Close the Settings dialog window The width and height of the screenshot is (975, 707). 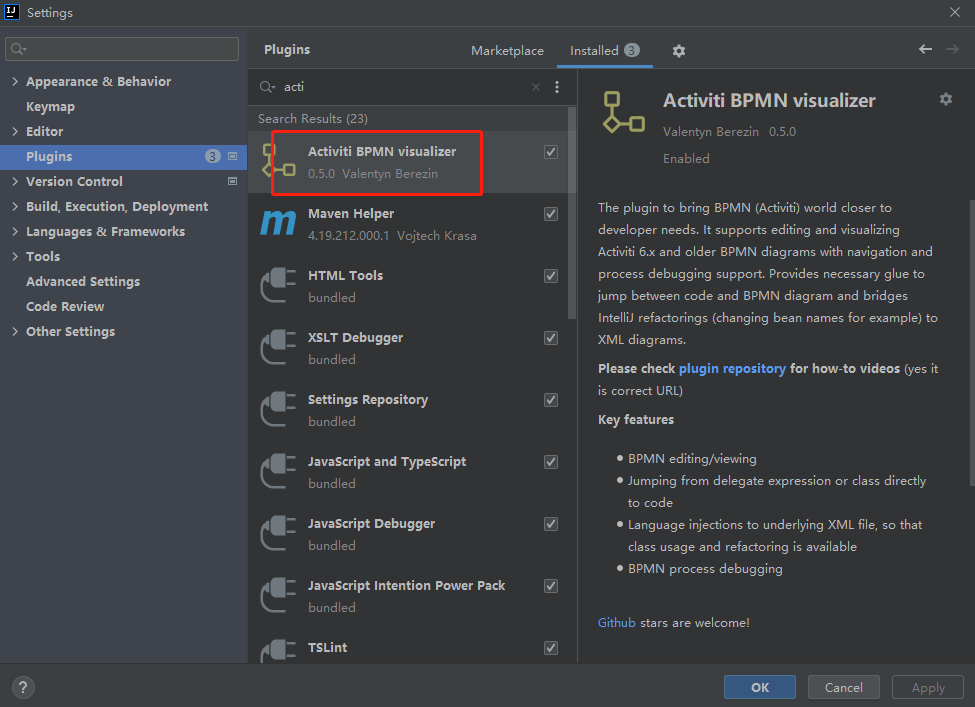coord(954,12)
